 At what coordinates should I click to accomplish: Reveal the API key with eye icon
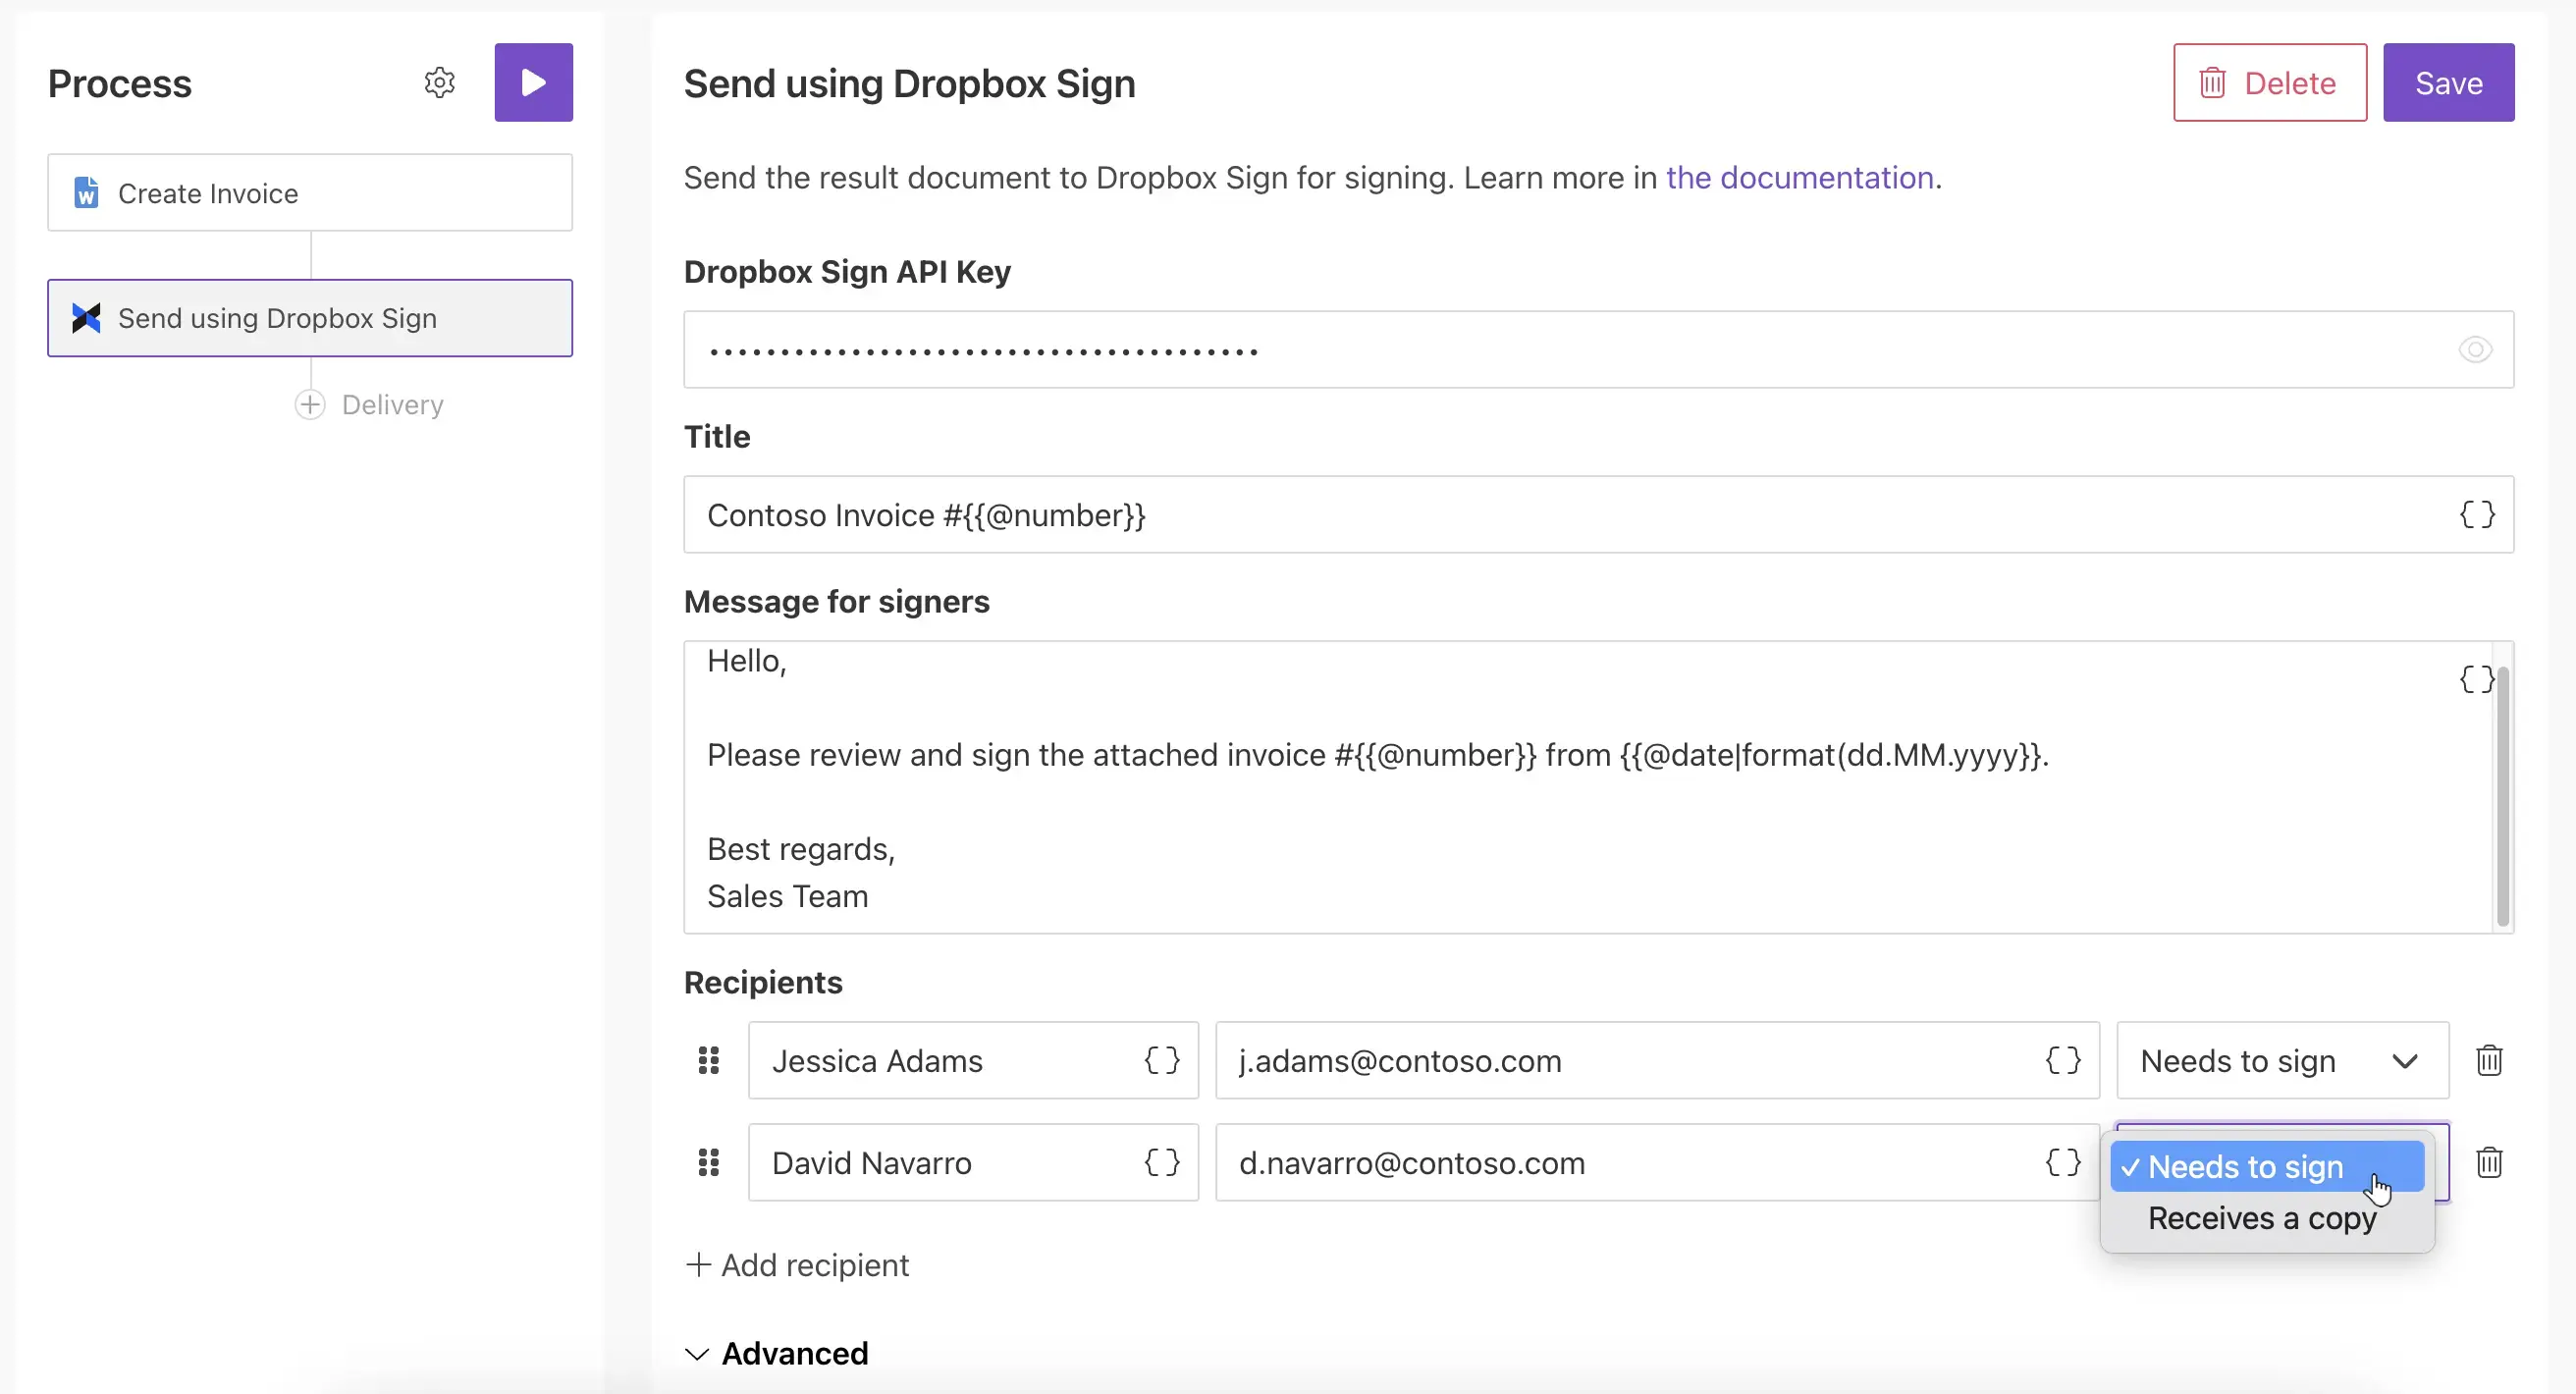[x=2475, y=350]
